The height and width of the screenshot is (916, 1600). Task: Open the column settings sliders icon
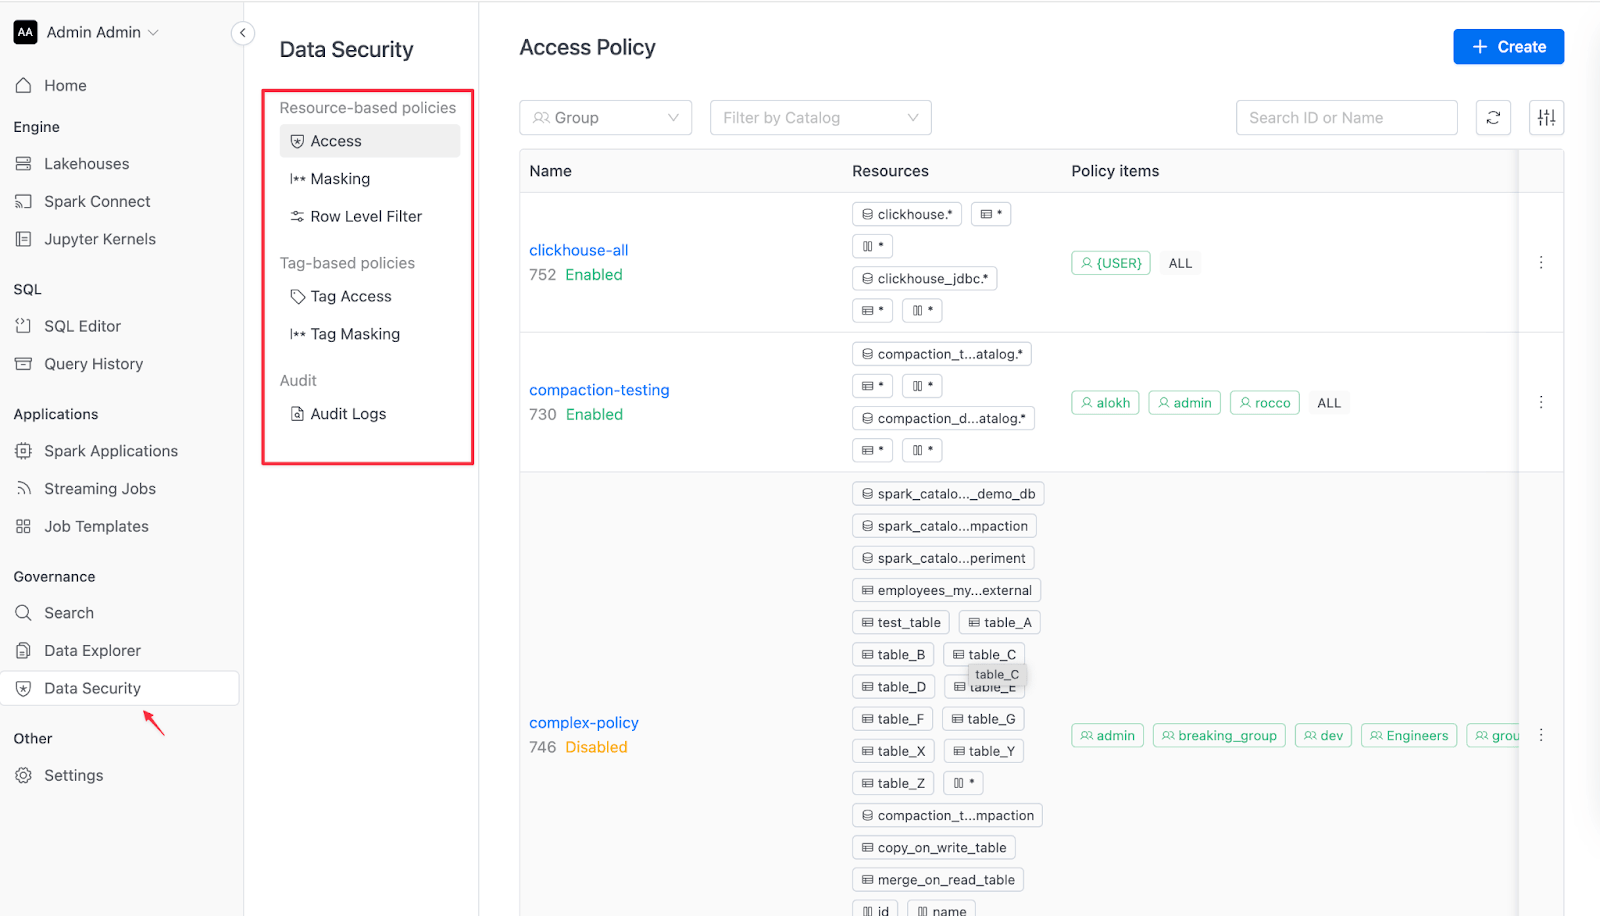click(x=1546, y=118)
